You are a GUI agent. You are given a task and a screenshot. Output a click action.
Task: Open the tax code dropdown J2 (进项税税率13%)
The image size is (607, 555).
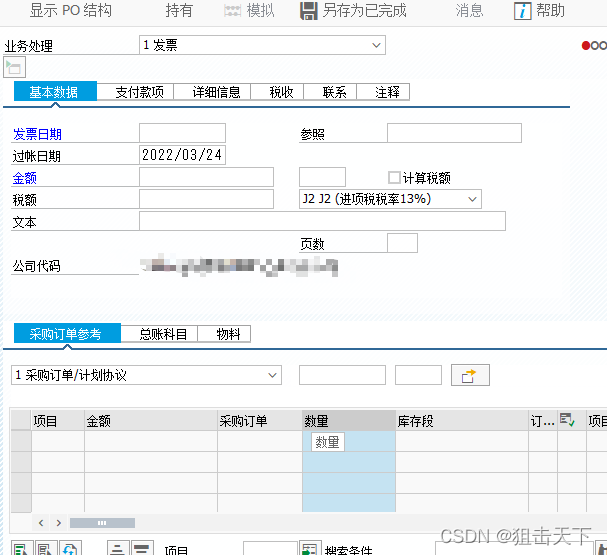tap(390, 199)
